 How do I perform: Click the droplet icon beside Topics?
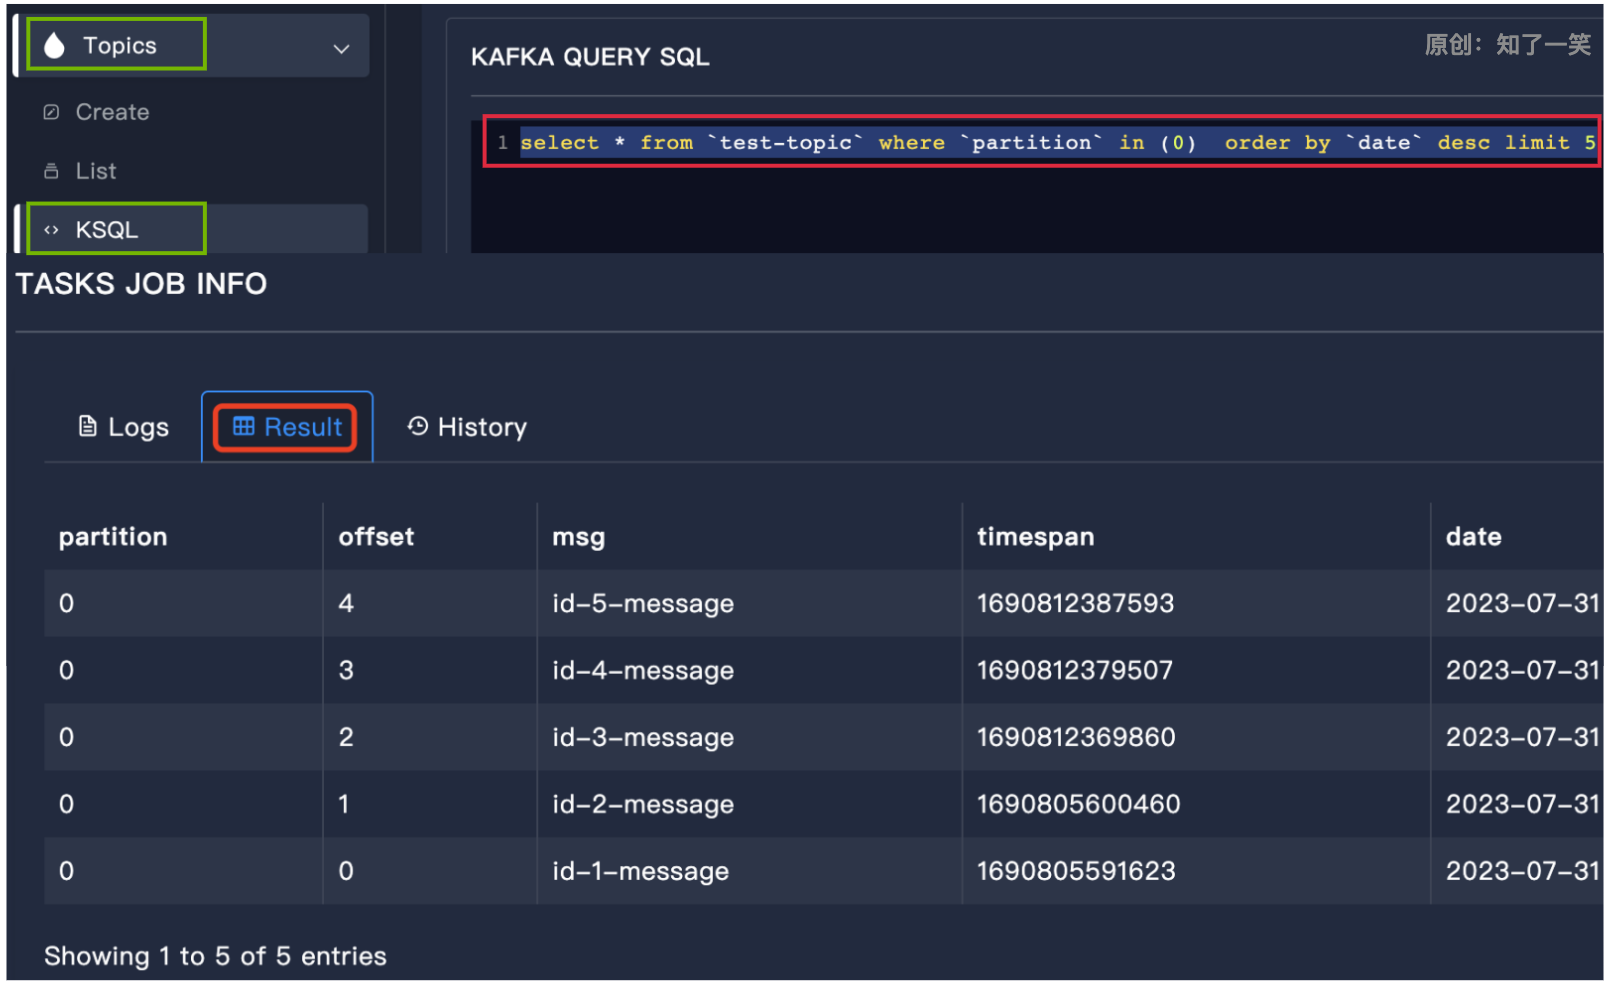pos(56,44)
